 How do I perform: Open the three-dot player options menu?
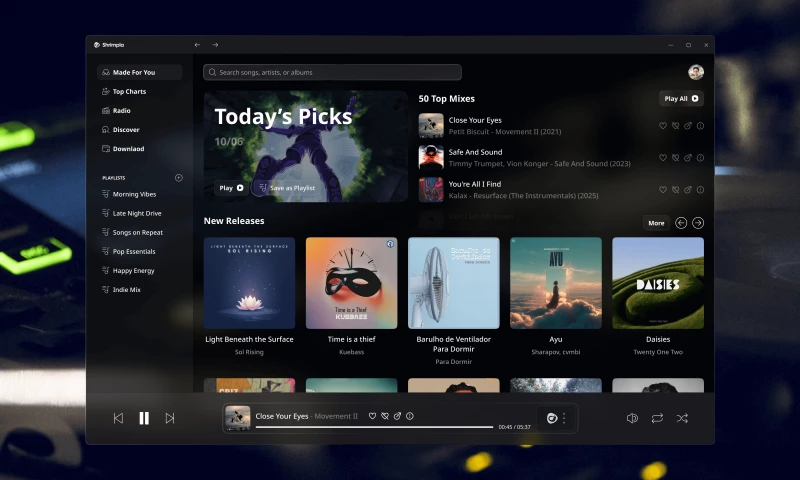pos(564,418)
